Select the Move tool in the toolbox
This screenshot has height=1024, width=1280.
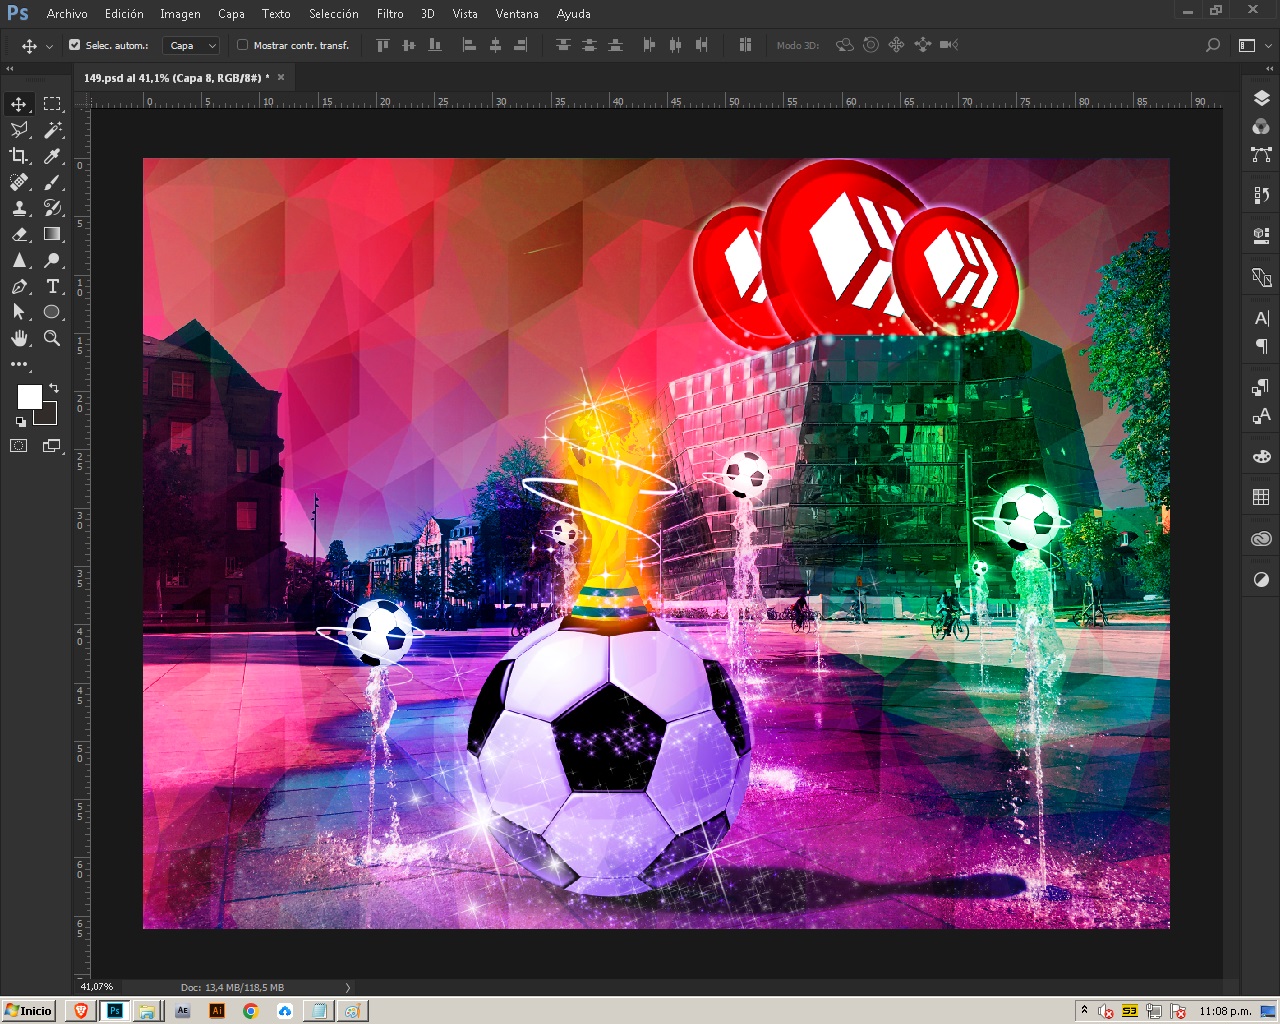[19, 104]
